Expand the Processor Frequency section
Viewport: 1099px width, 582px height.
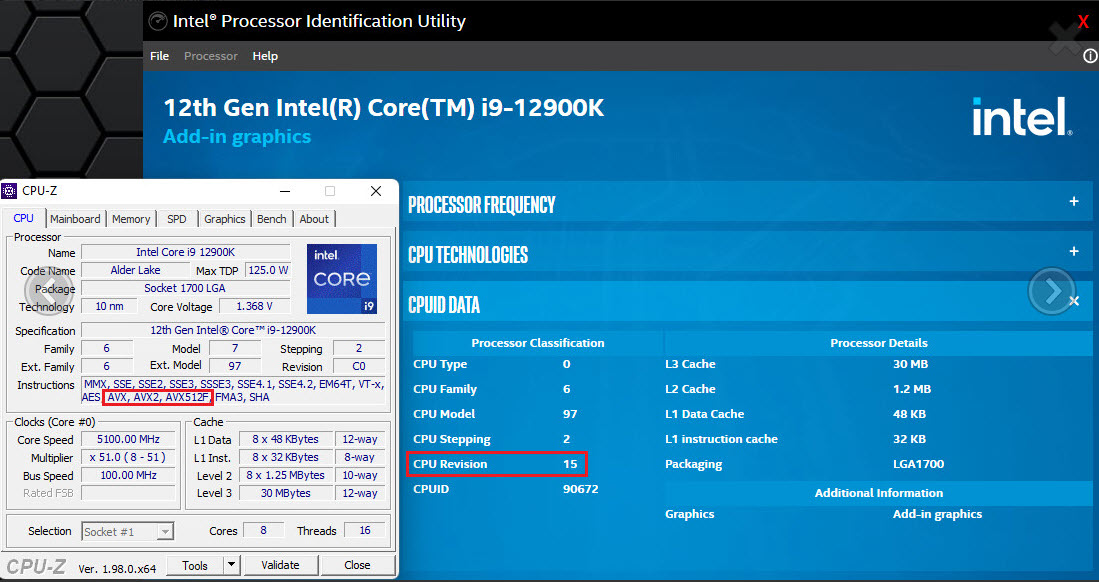(x=1074, y=201)
